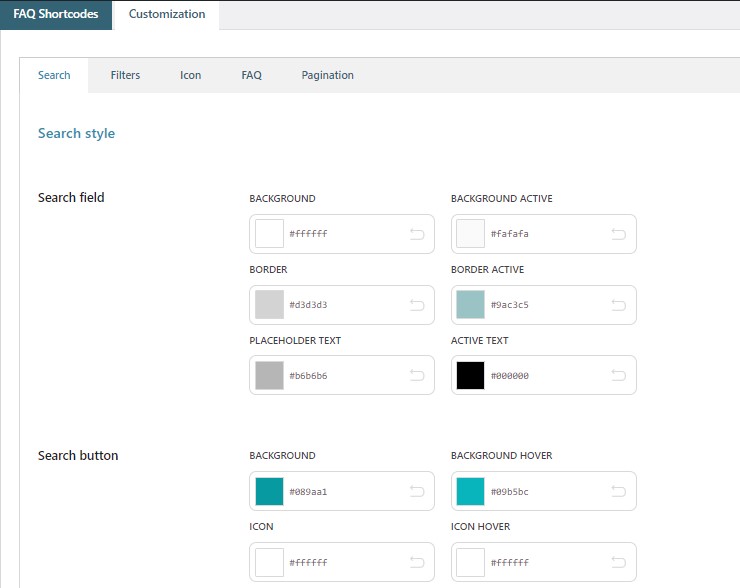The width and height of the screenshot is (740, 588).
Task: Select the Icon sub-tab
Action: 190,75
